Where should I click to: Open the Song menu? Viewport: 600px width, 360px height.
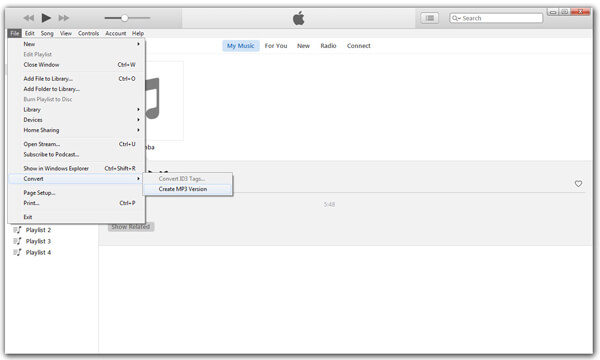47,33
